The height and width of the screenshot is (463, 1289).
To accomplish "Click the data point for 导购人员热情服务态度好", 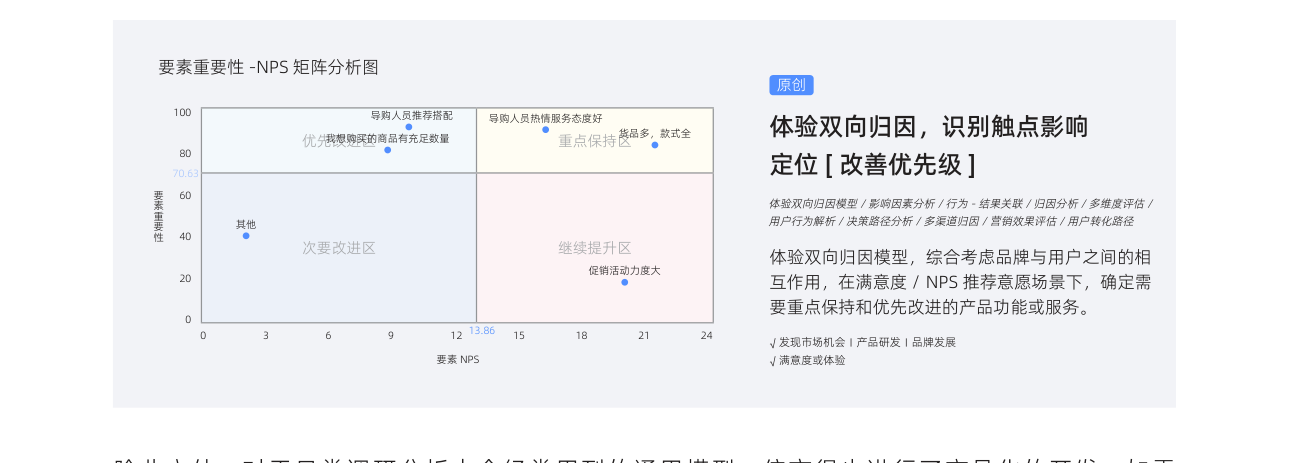I will click(x=546, y=129).
